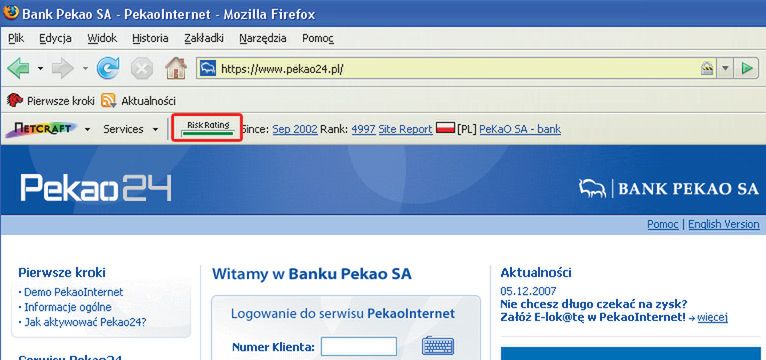Click the Aktualności heading in the page
The image size is (766, 360).
tap(536, 272)
